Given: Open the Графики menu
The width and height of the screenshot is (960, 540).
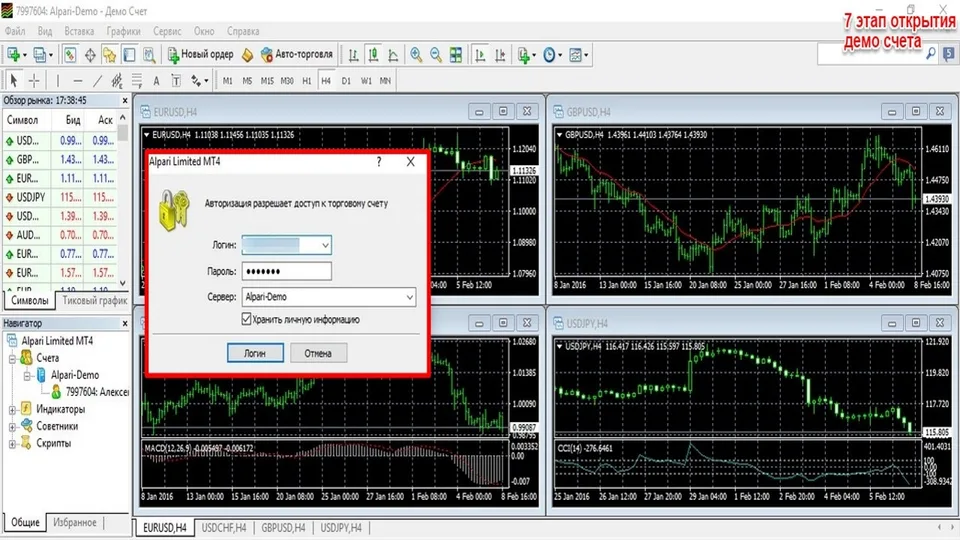Looking at the screenshot, I should (x=124, y=31).
